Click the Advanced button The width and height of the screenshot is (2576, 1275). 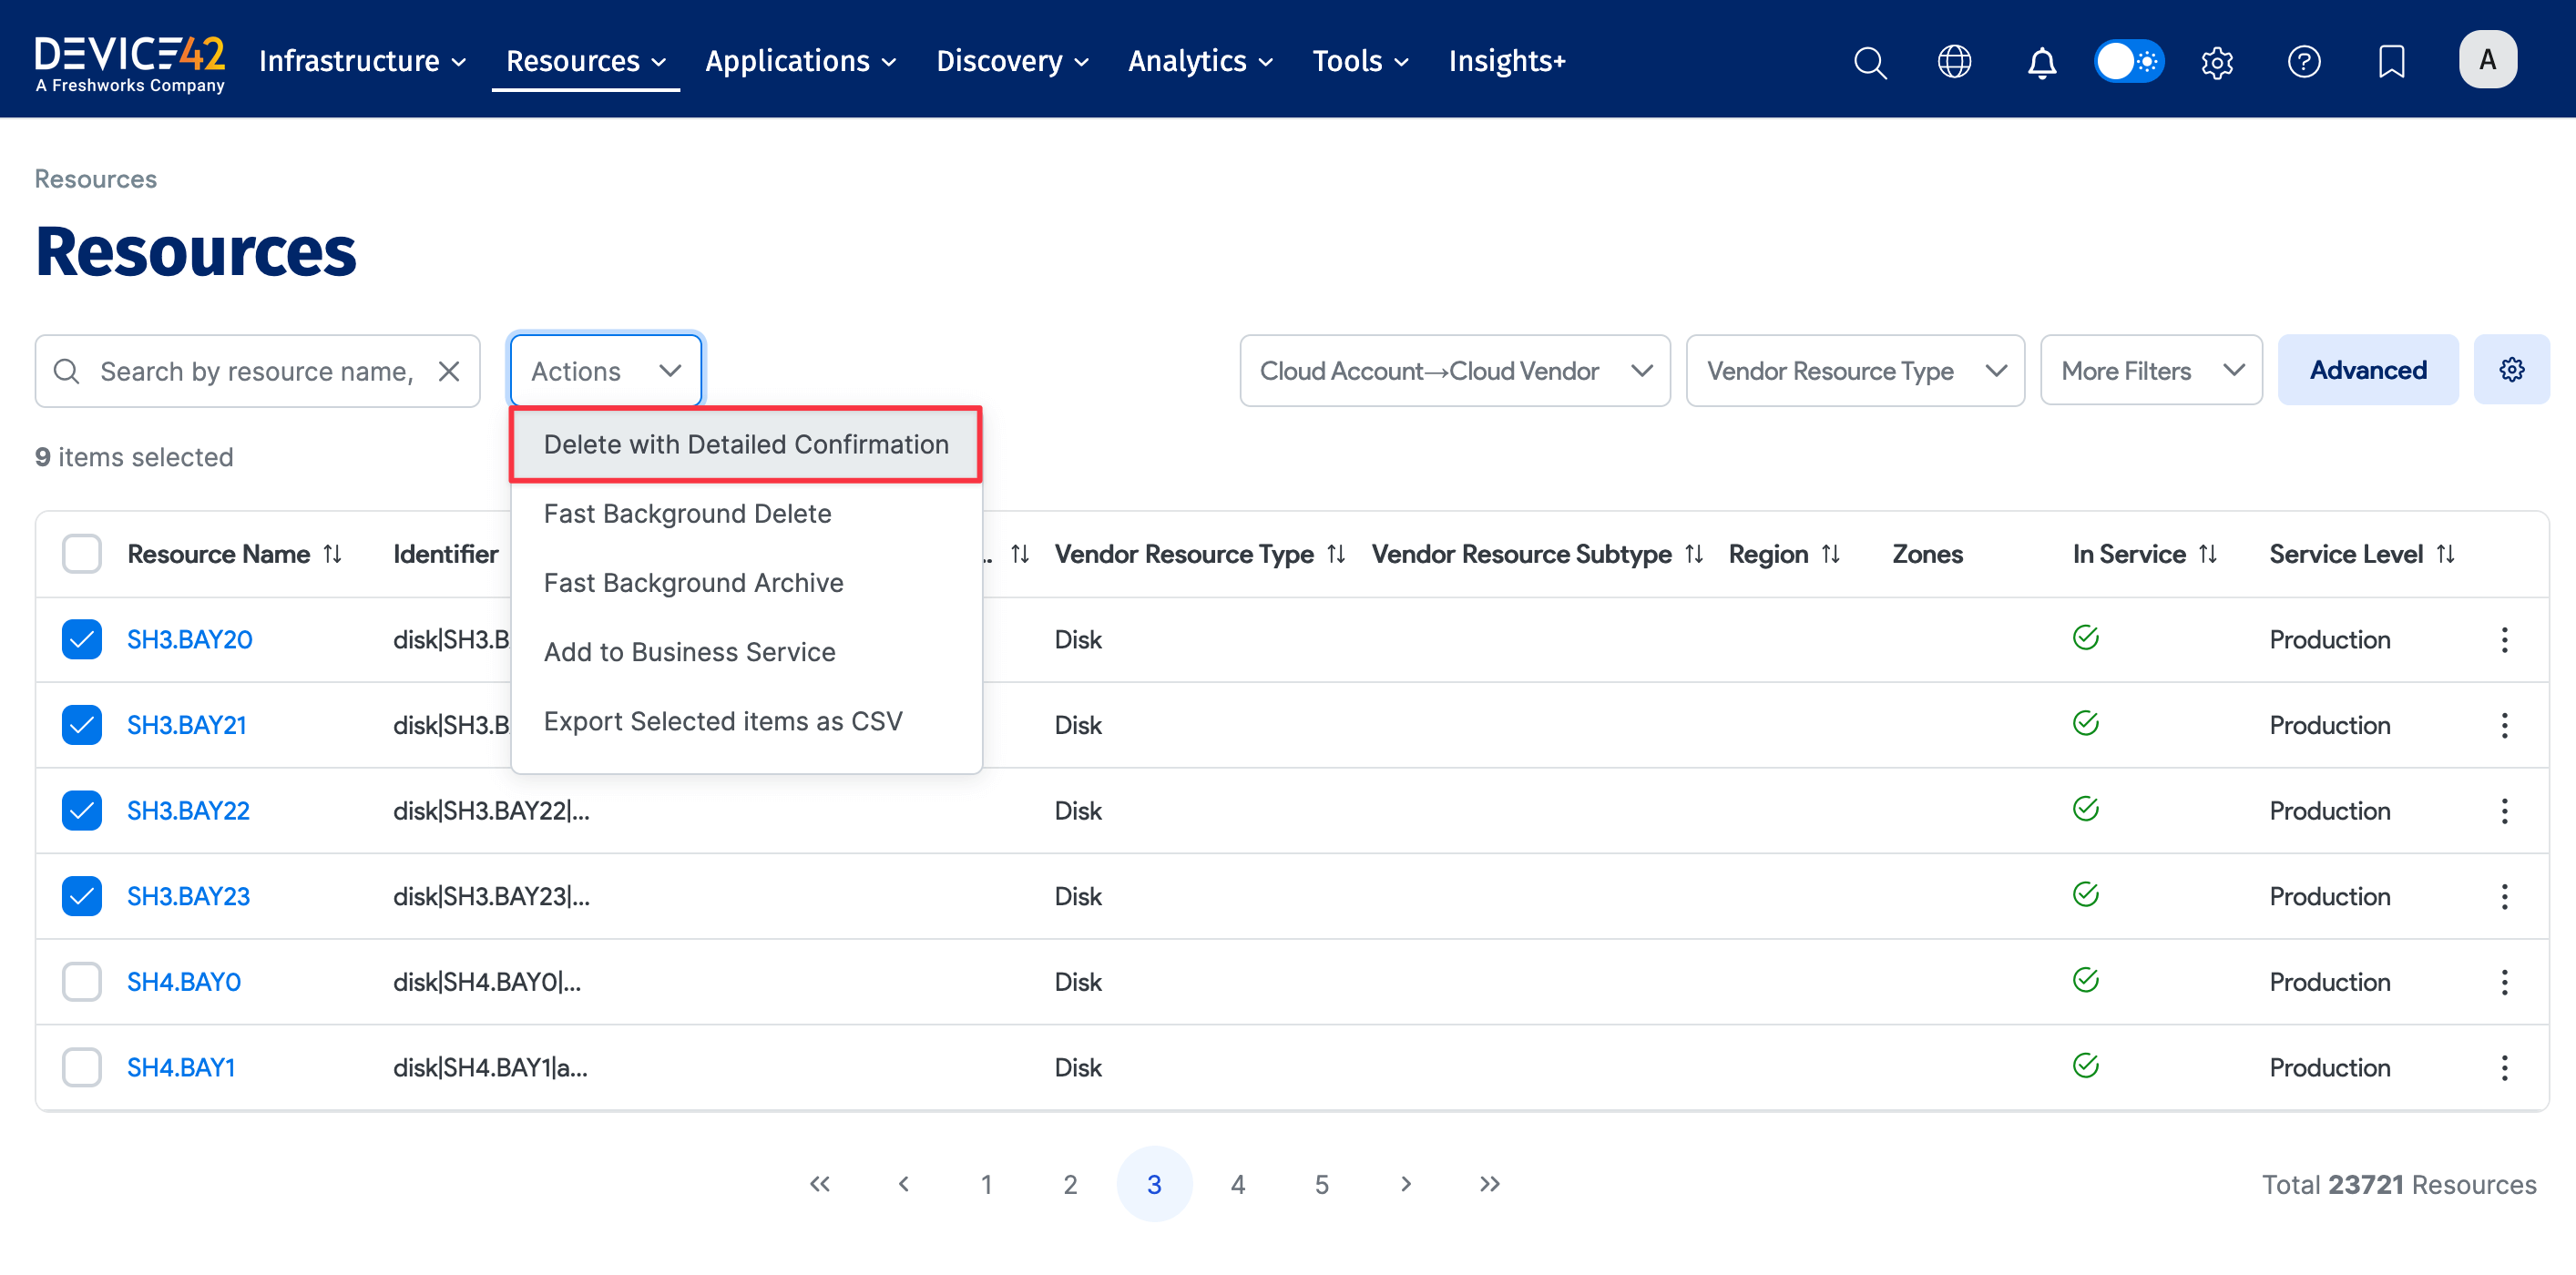pos(2368,369)
